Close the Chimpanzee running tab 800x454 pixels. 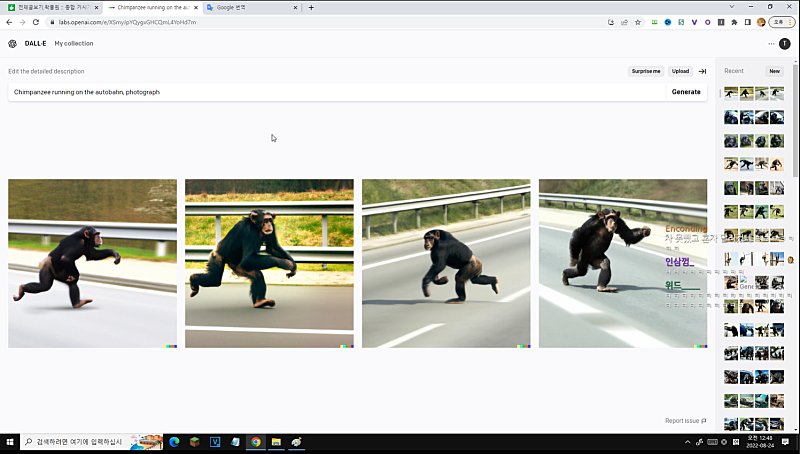tap(196, 8)
